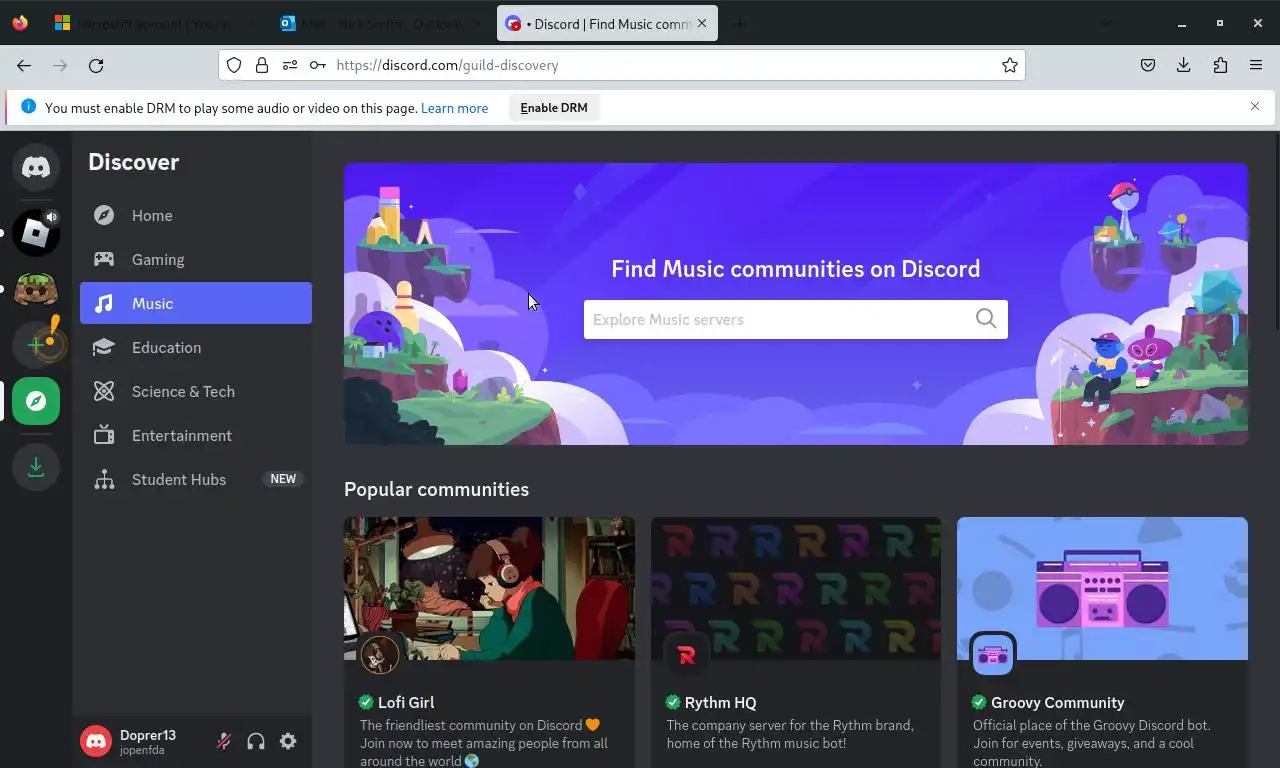Click the shield tracking protection icon
This screenshot has height=768, width=1280.
click(234, 65)
